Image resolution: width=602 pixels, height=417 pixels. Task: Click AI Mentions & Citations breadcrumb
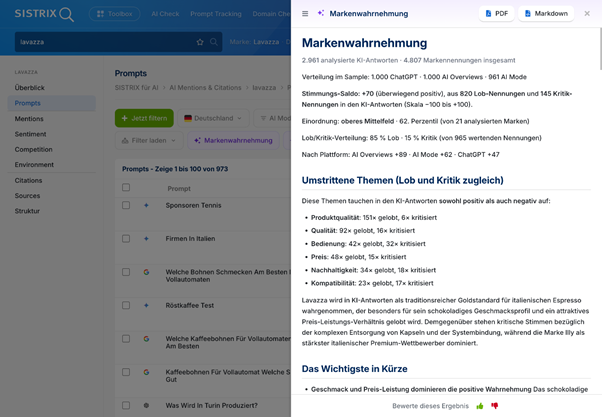coord(205,88)
